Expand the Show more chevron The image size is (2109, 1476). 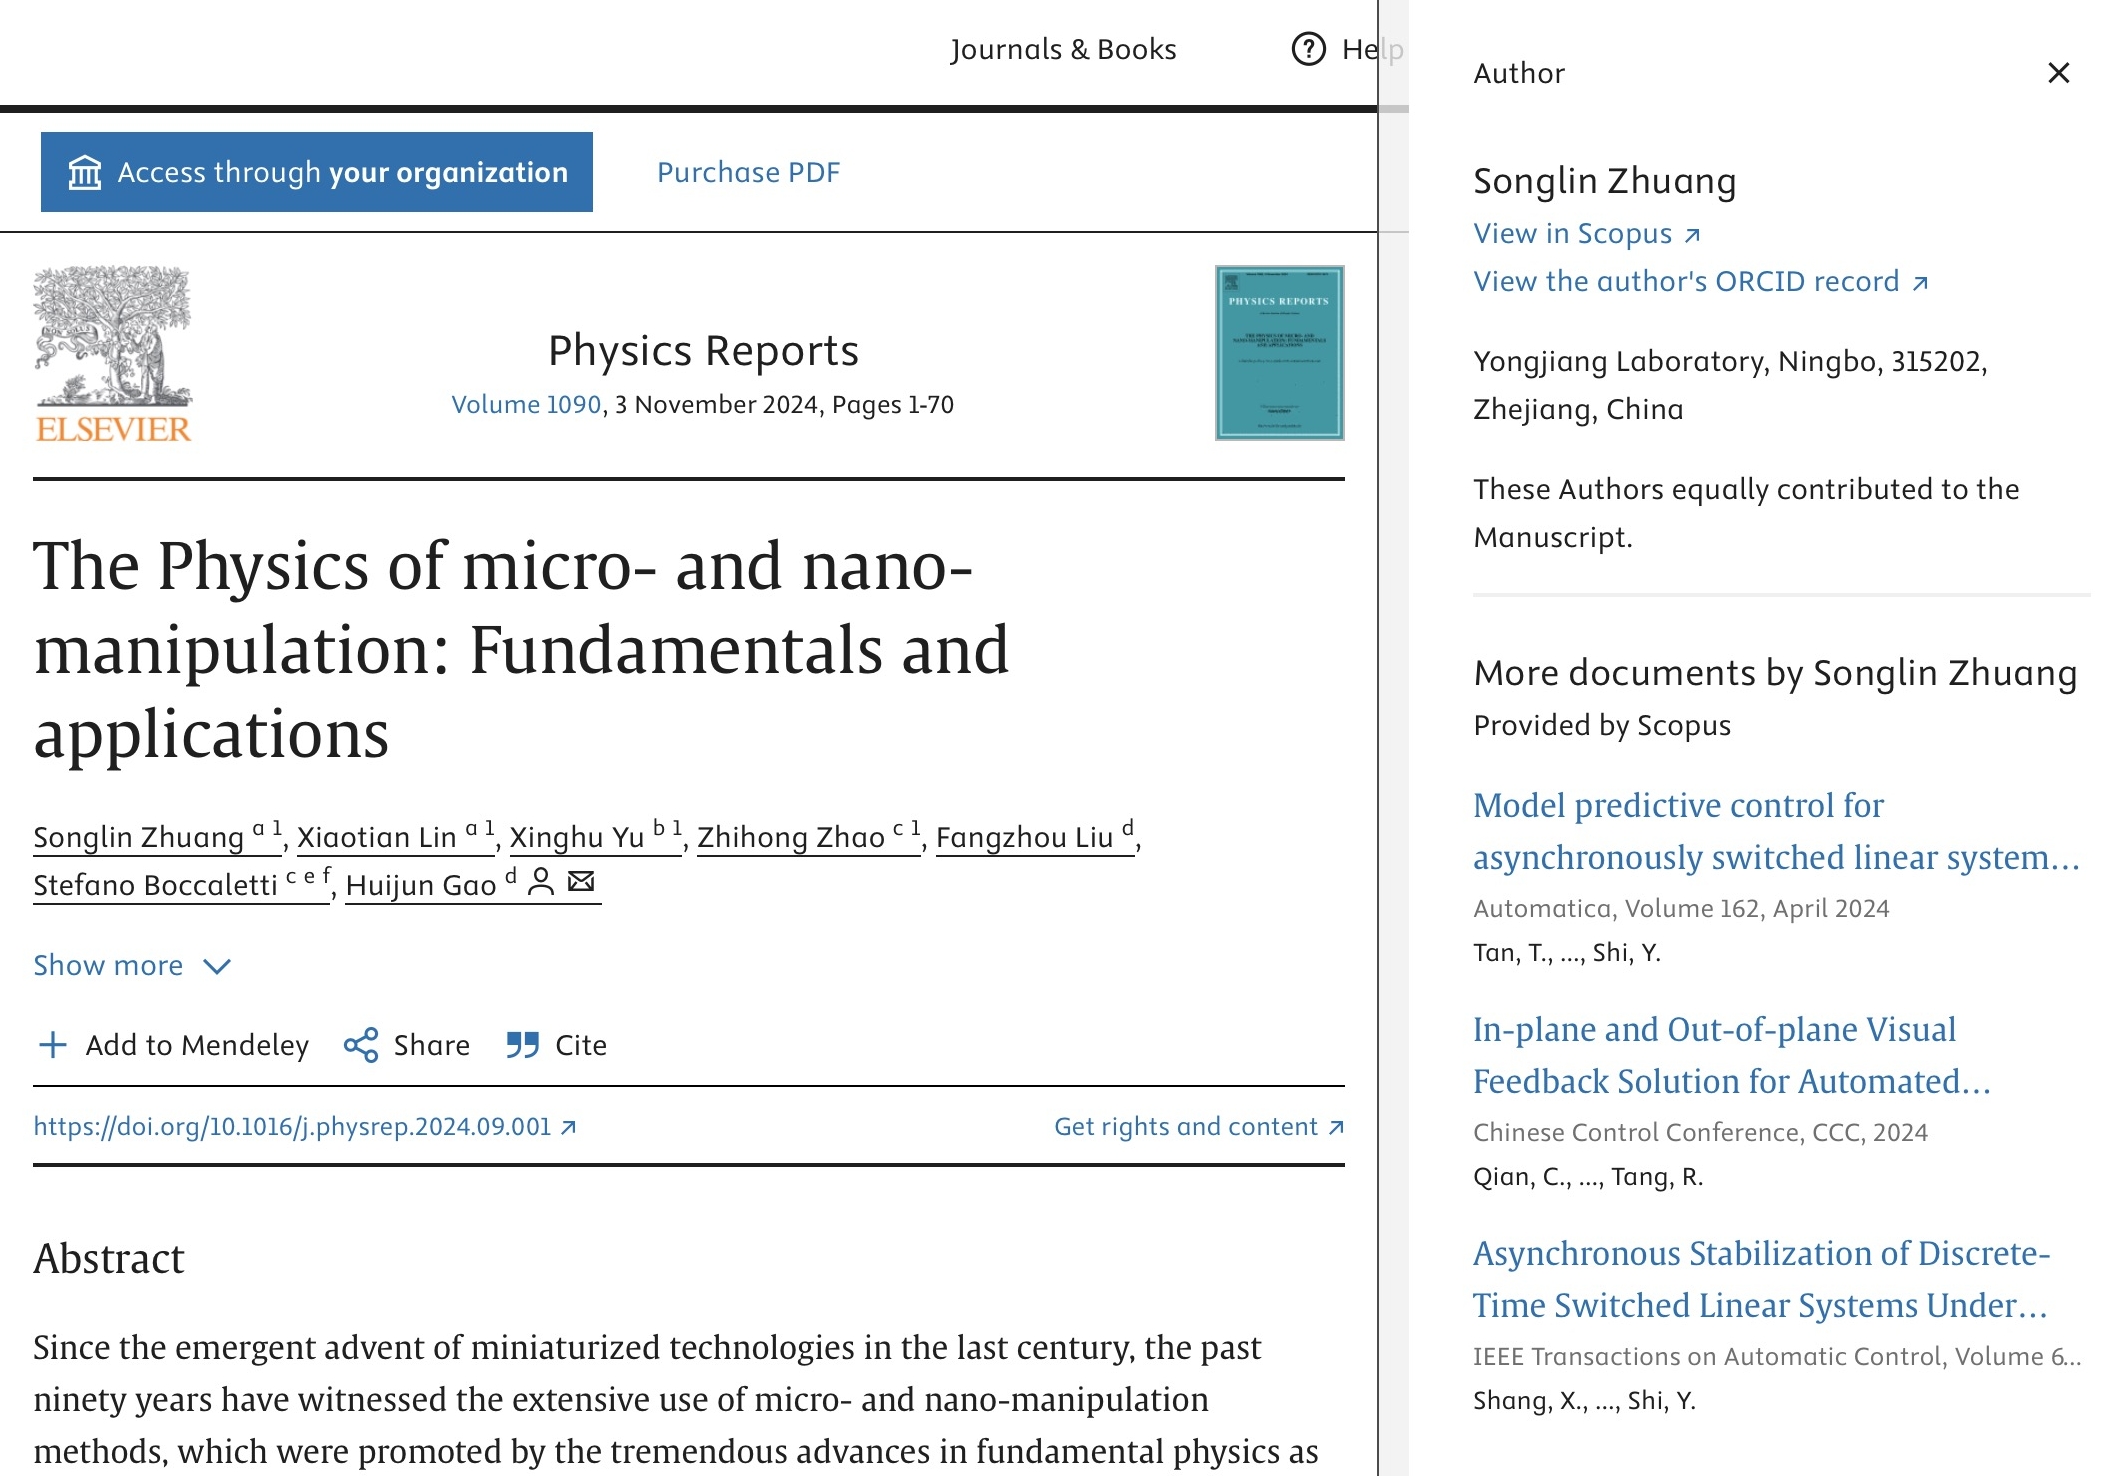pos(217,966)
